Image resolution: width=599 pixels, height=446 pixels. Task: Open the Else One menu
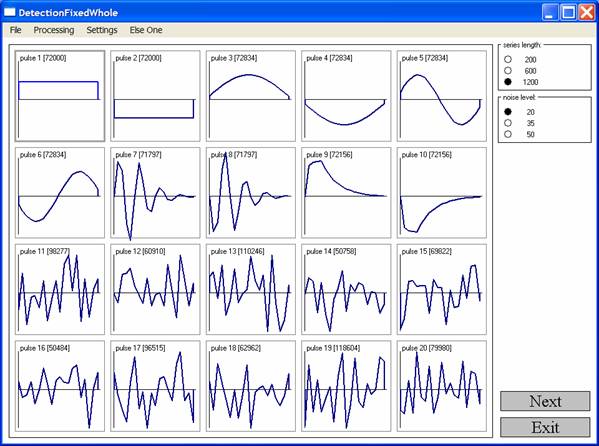(x=146, y=30)
